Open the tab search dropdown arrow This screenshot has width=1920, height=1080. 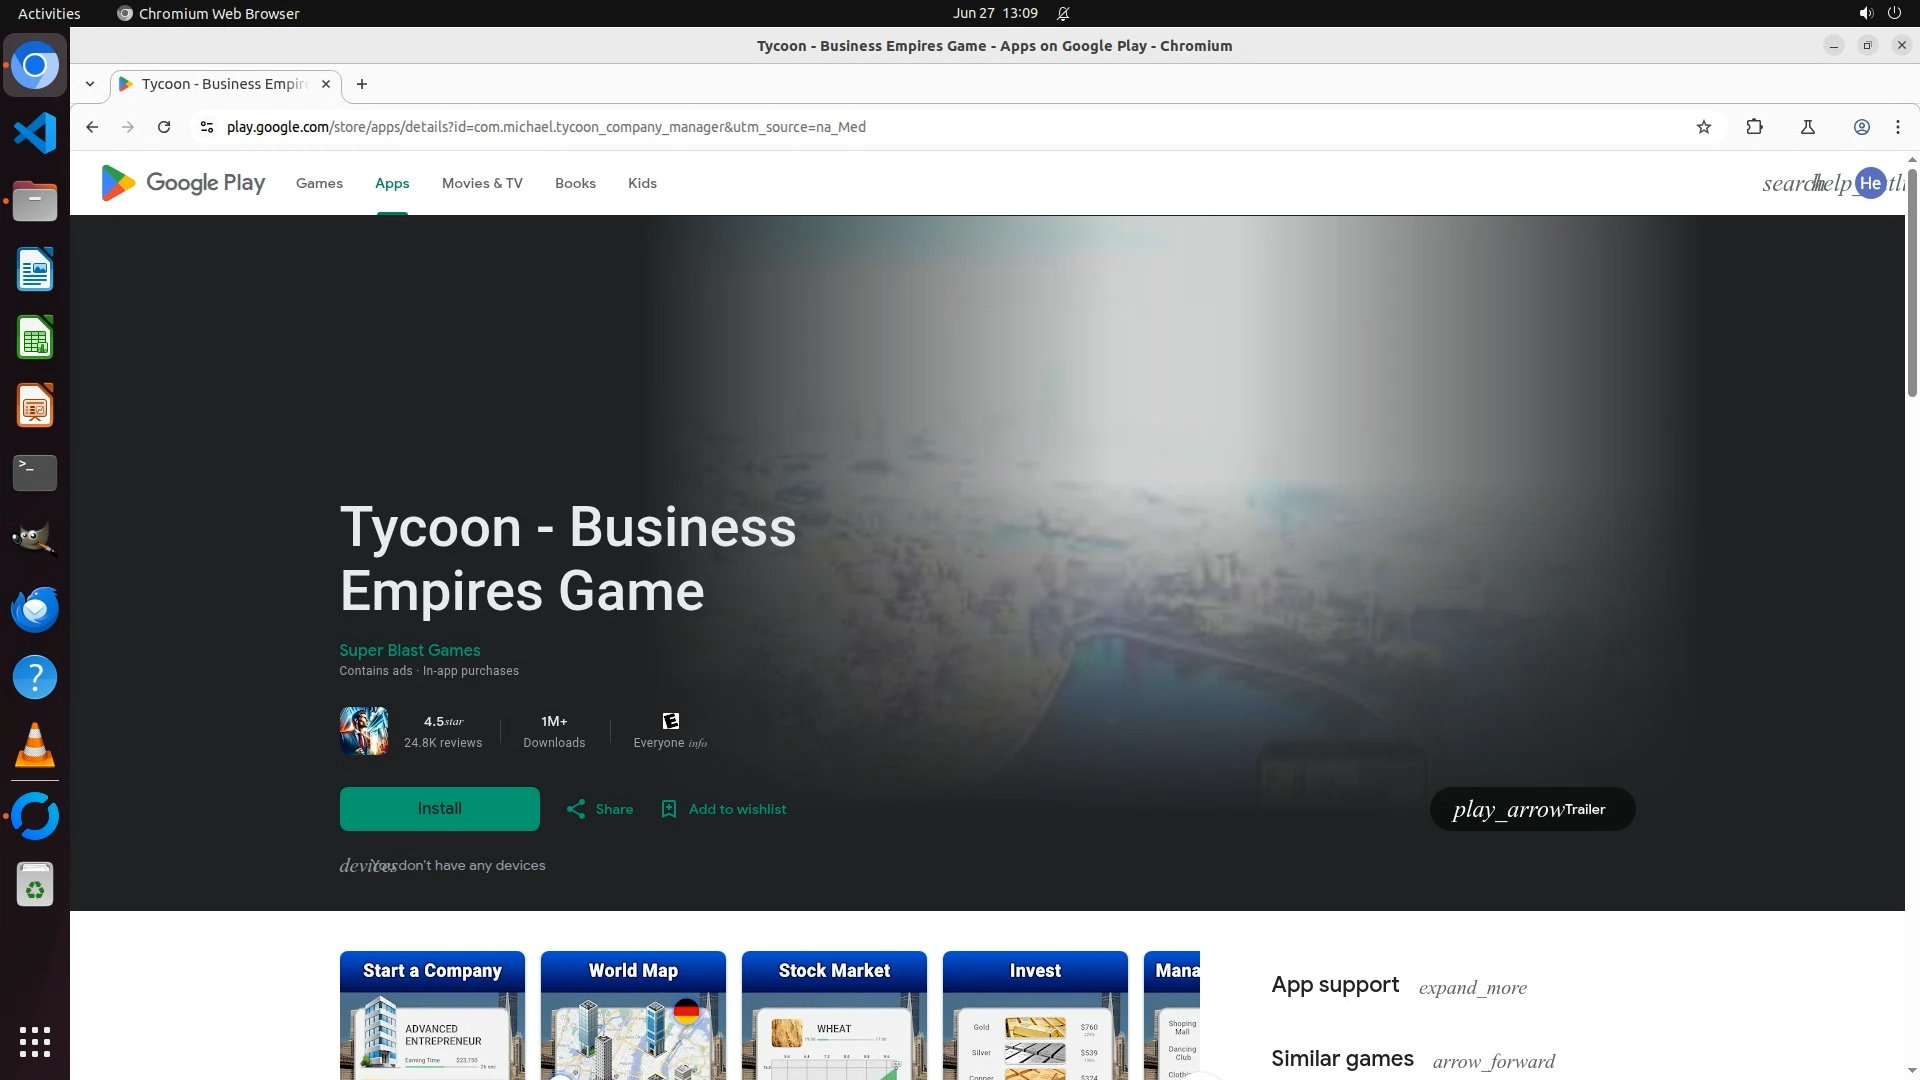click(x=90, y=84)
